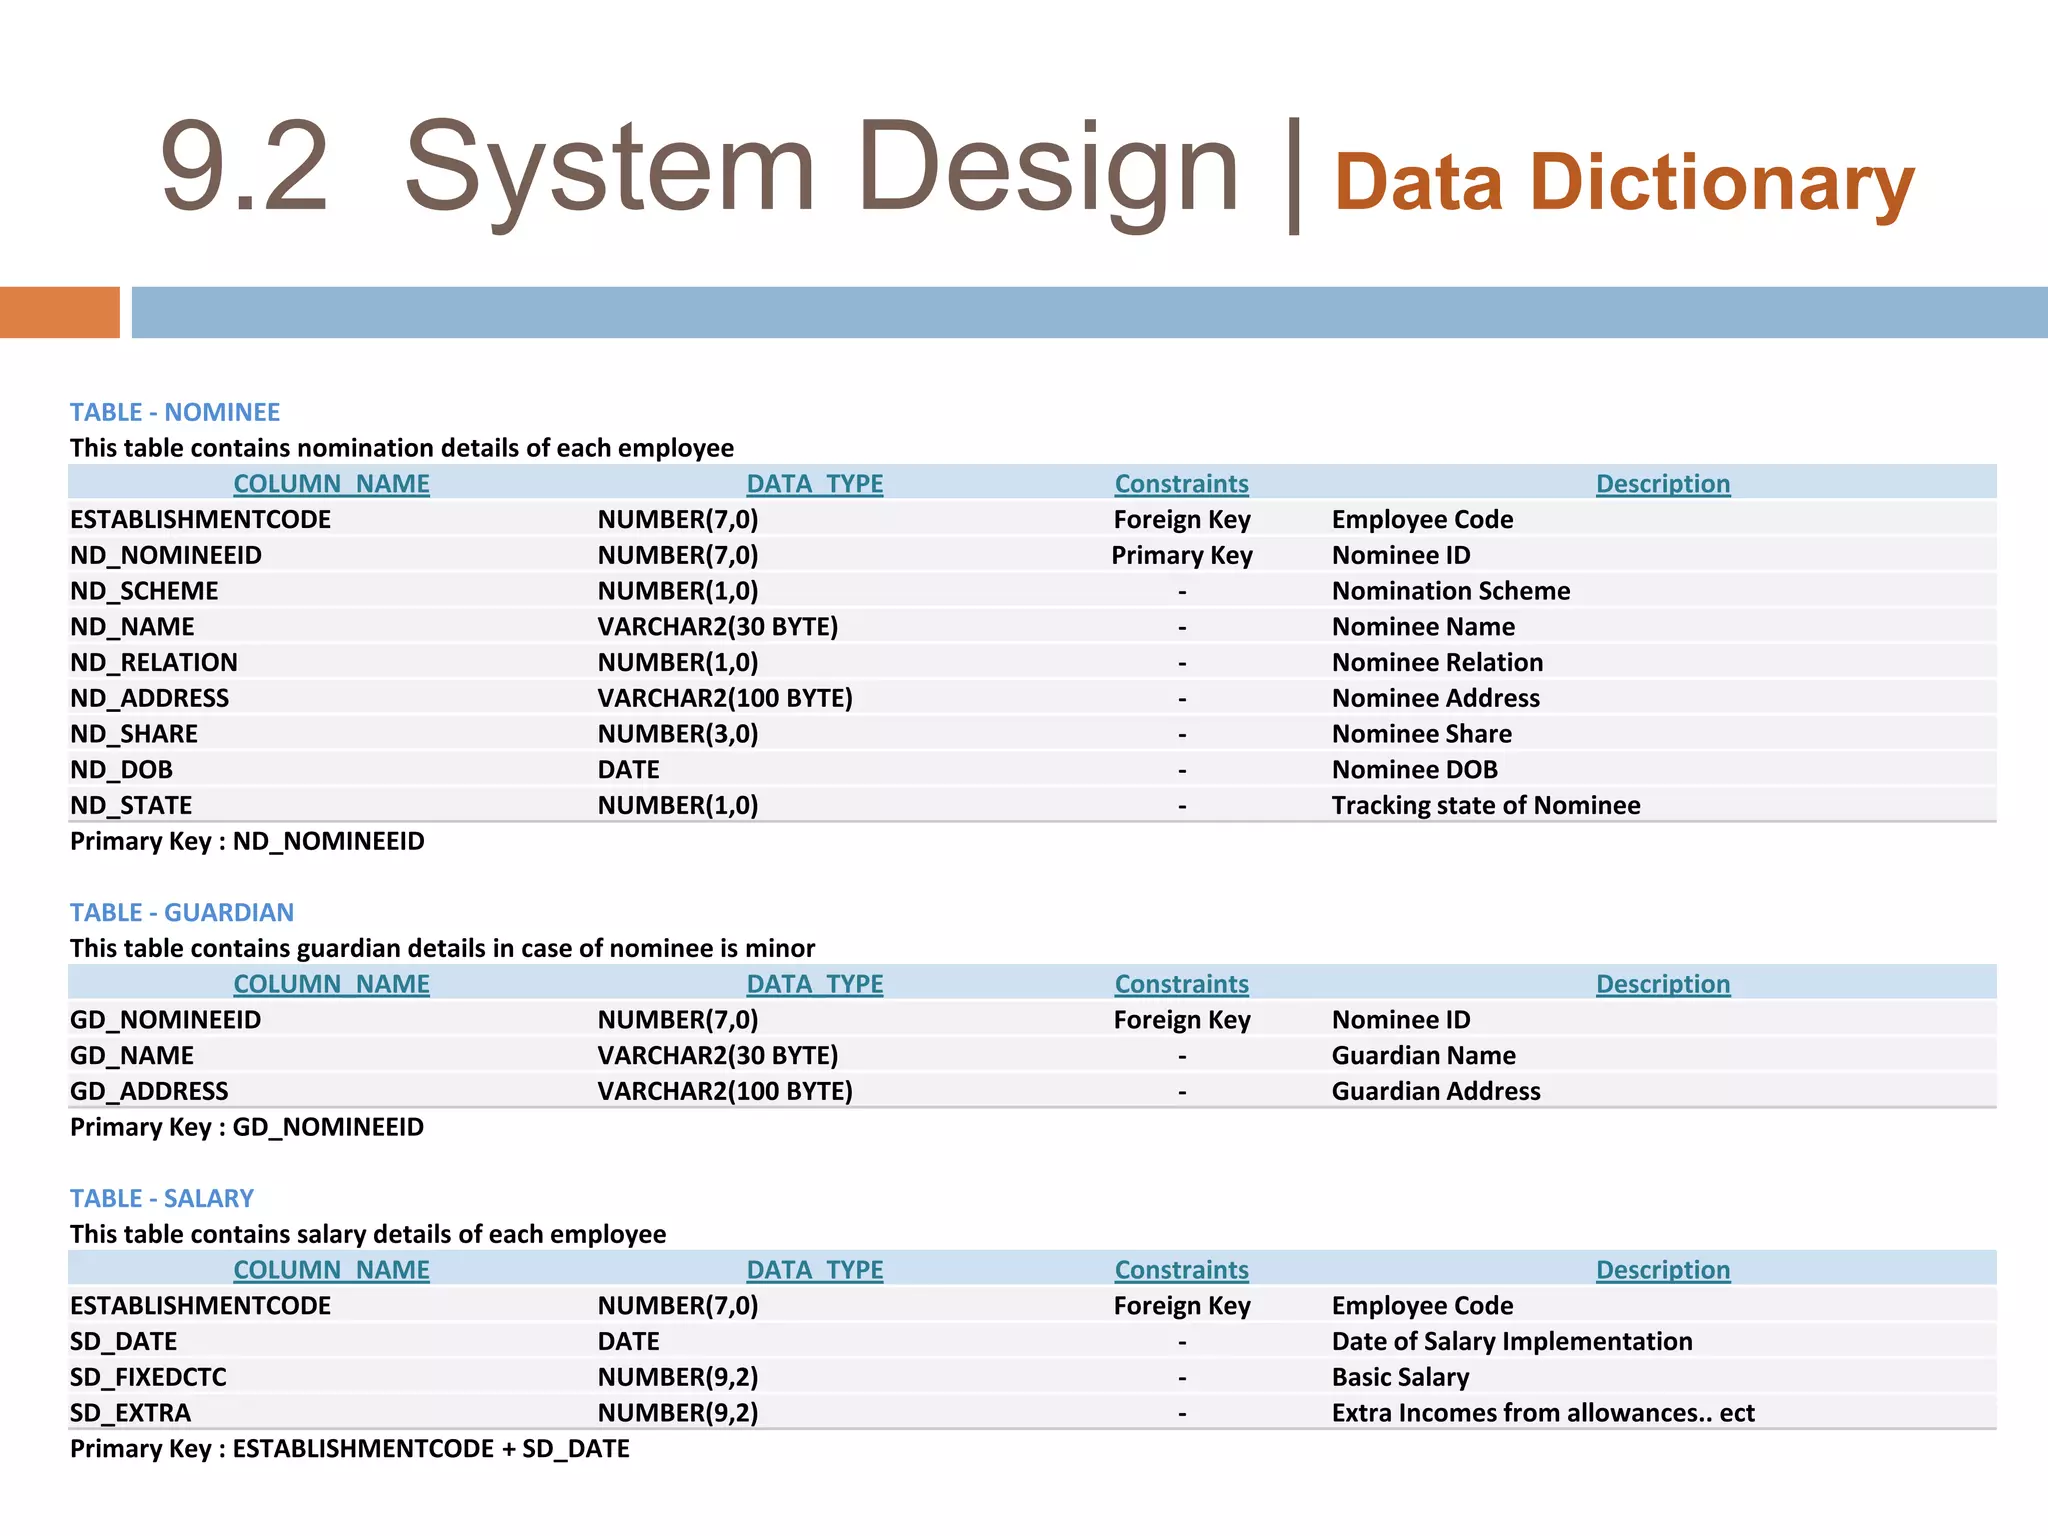The width and height of the screenshot is (2048, 1536).
Task: Click 'This table contains guardian details' caption
Action: point(442,948)
